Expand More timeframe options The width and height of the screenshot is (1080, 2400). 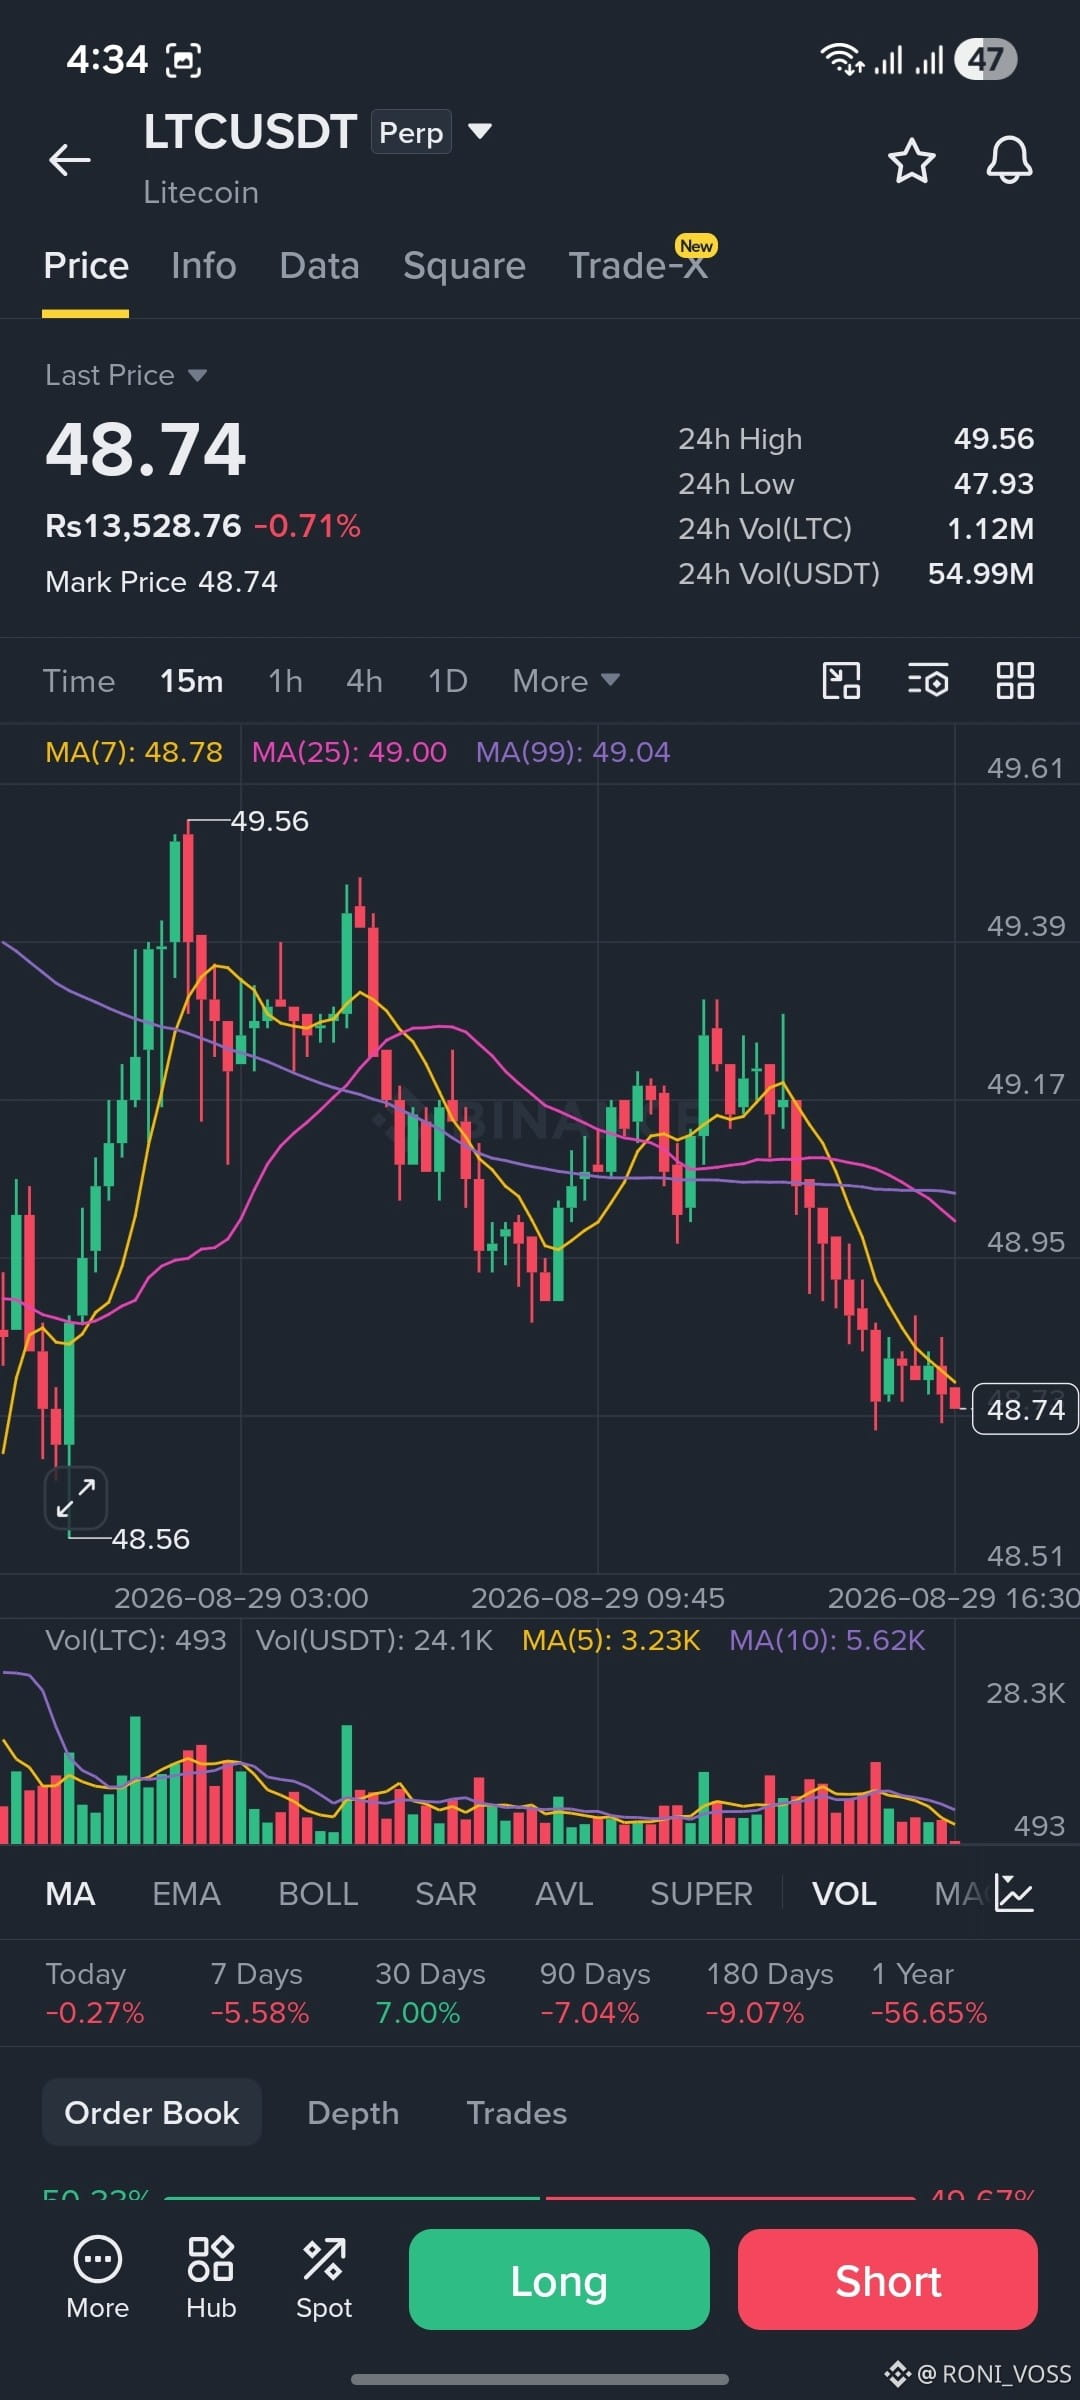coord(566,681)
